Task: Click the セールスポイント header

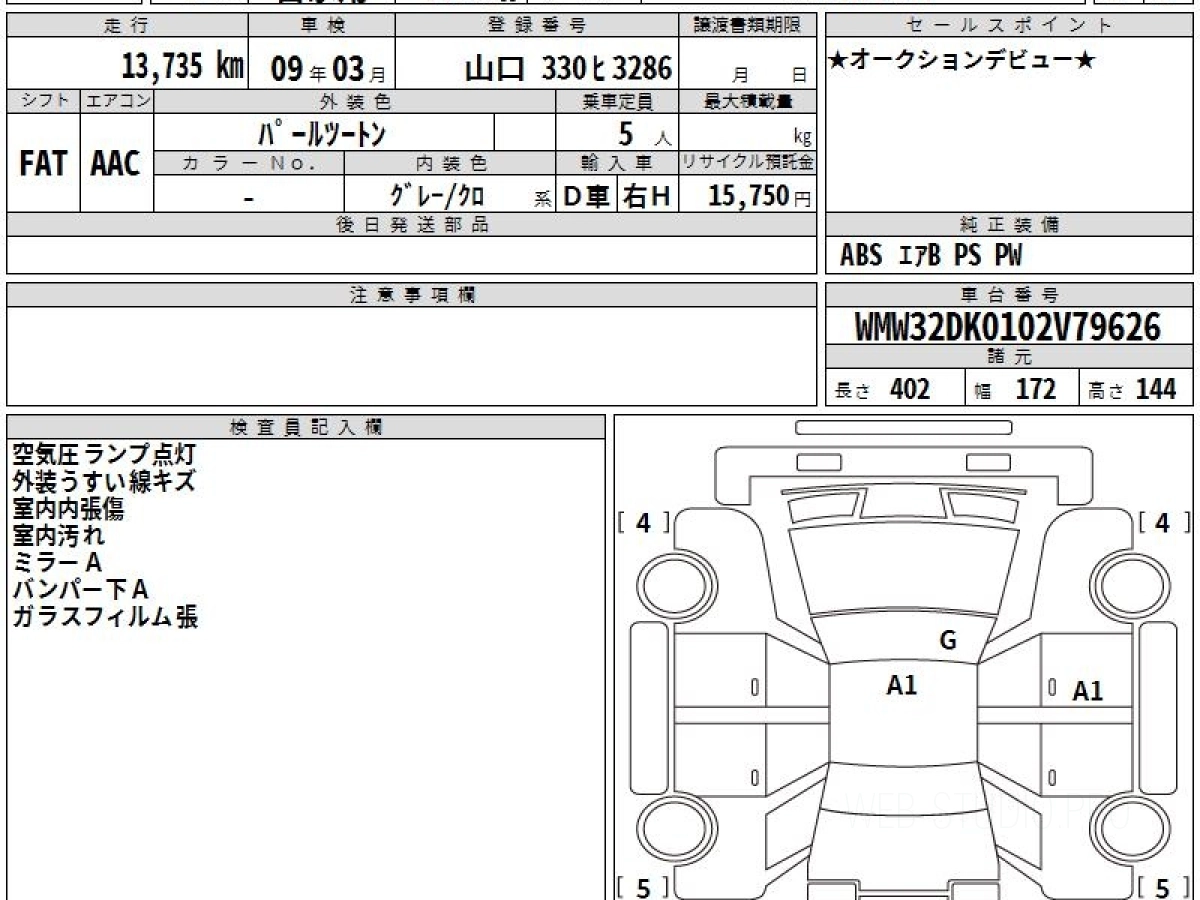Action: (x=1009, y=25)
